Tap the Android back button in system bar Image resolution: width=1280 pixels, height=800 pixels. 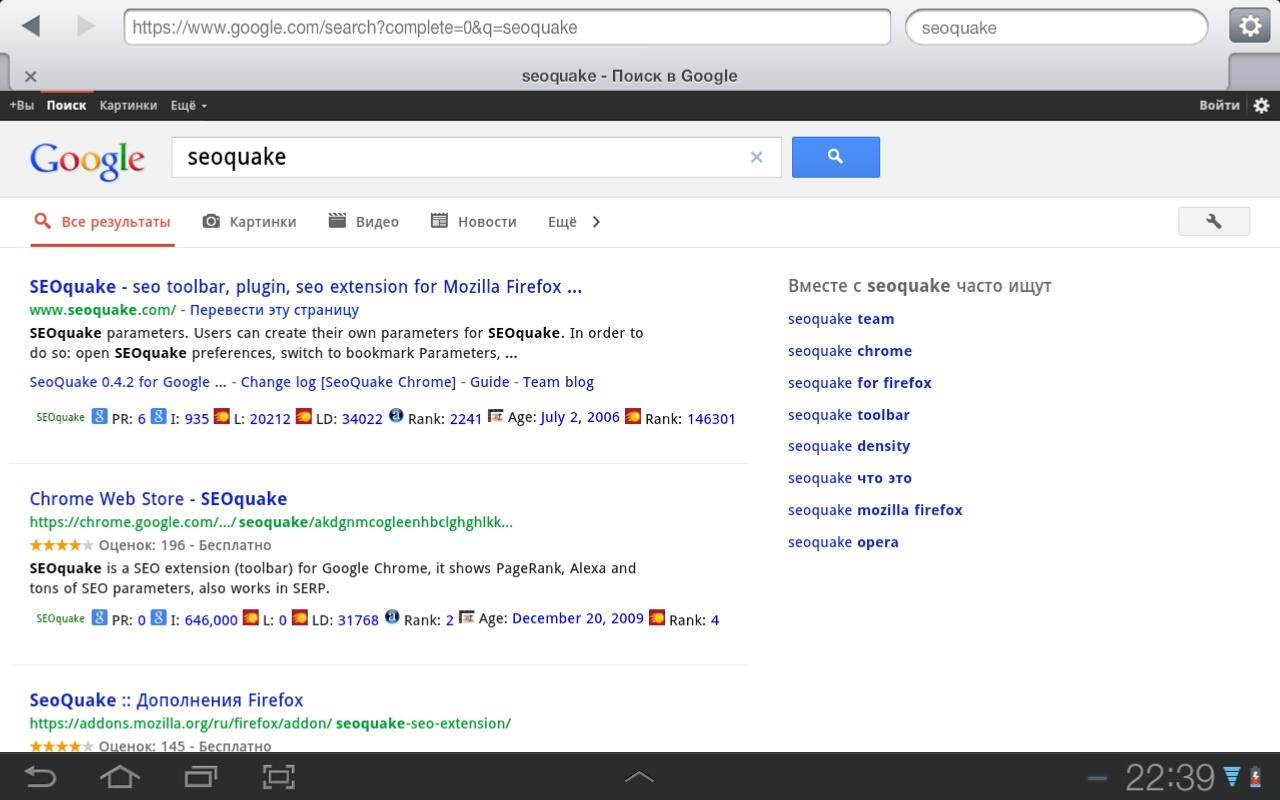click(x=40, y=776)
